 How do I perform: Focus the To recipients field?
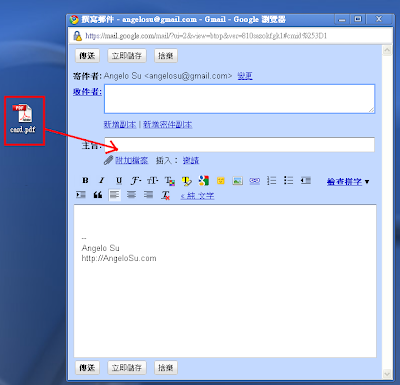point(239,99)
